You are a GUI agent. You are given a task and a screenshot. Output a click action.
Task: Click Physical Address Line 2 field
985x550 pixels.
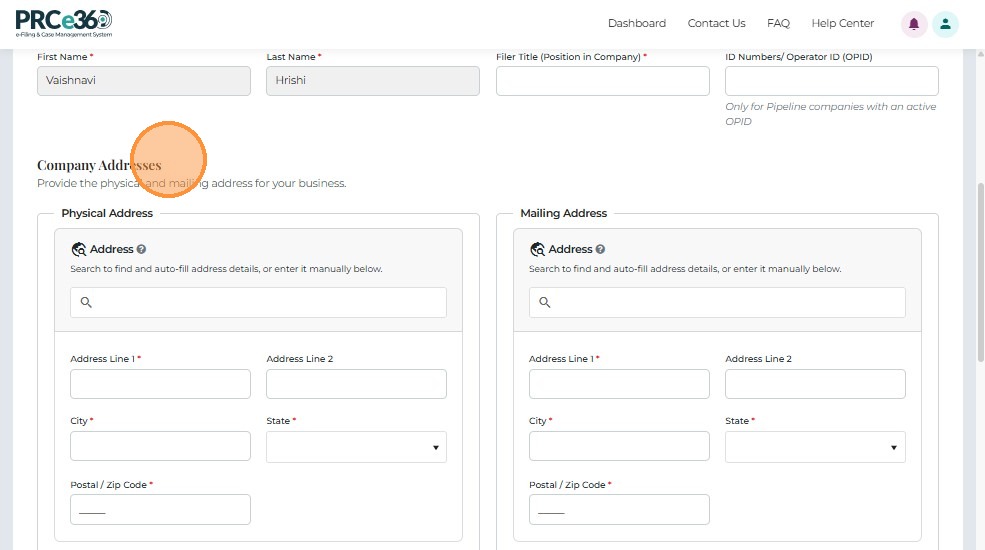click(356, 384)
